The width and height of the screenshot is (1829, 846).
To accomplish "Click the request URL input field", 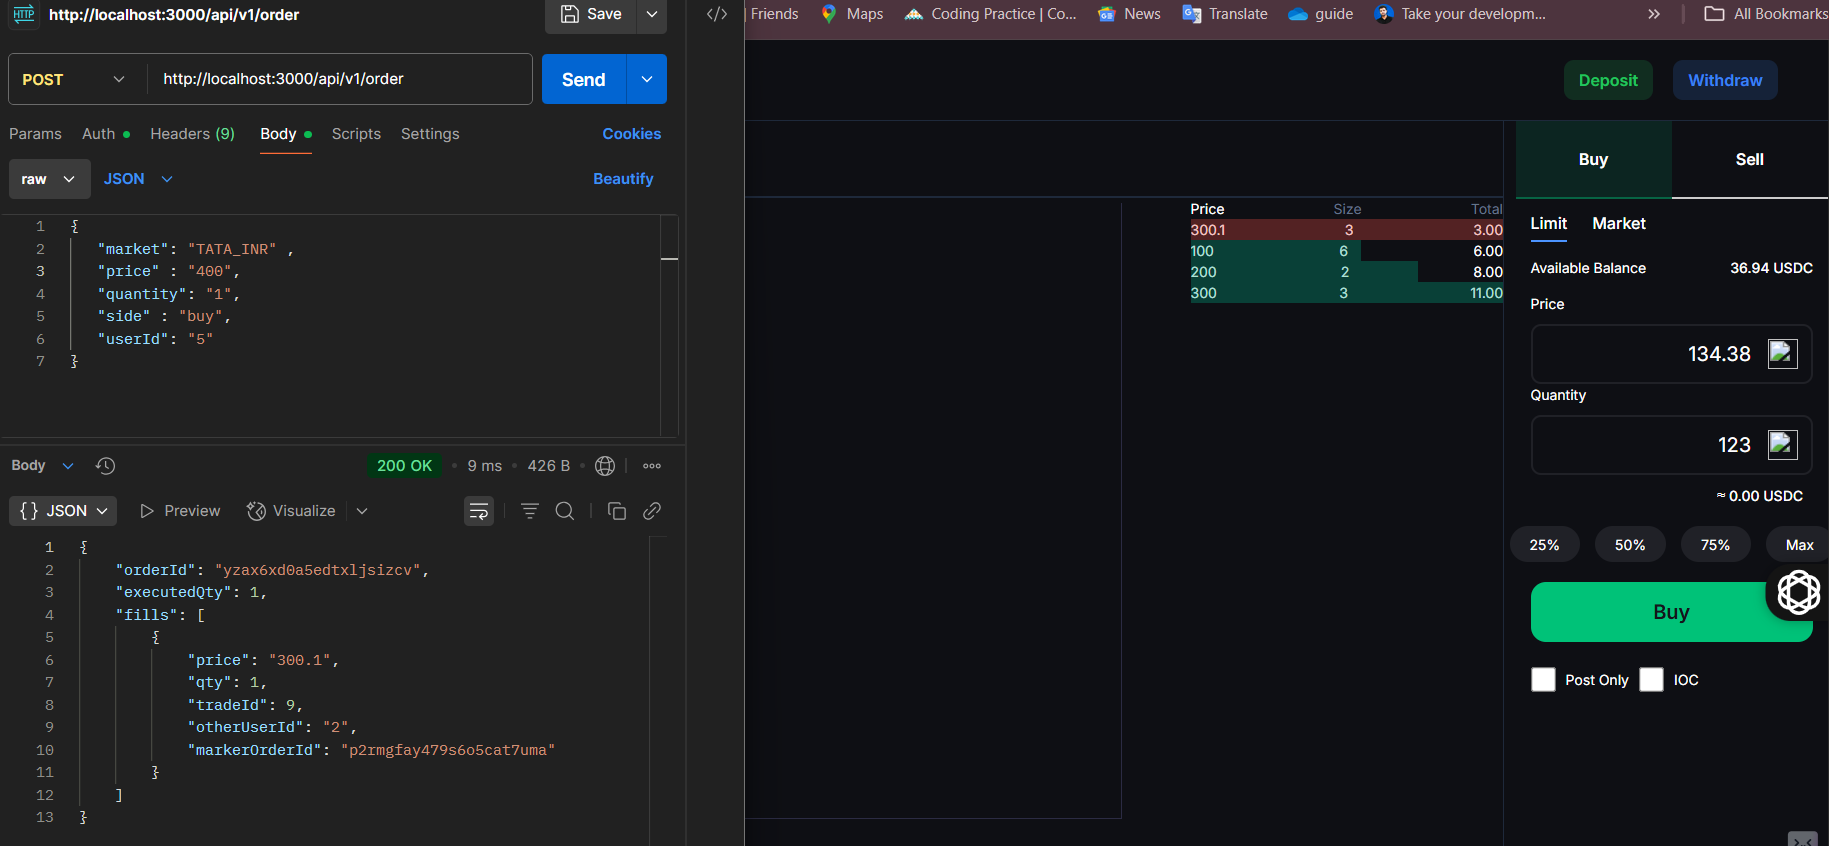I will point(340,79).
